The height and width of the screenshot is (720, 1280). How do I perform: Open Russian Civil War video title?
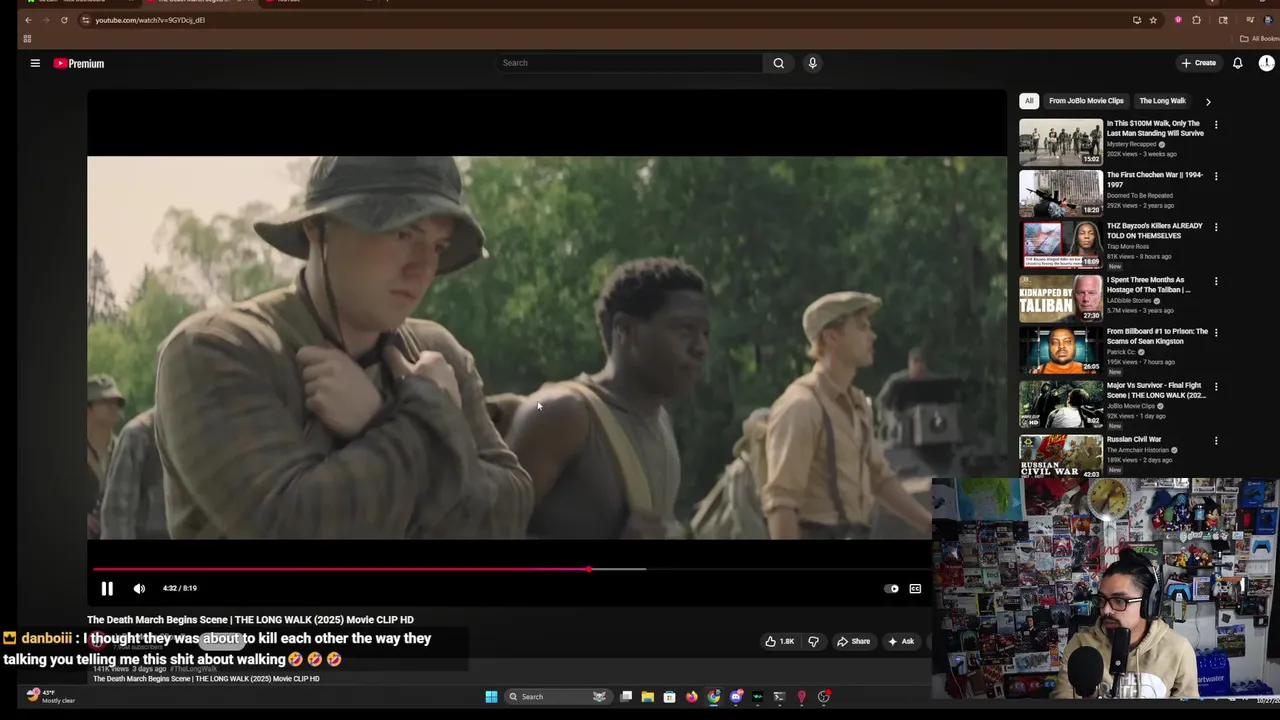(1134, 439)
